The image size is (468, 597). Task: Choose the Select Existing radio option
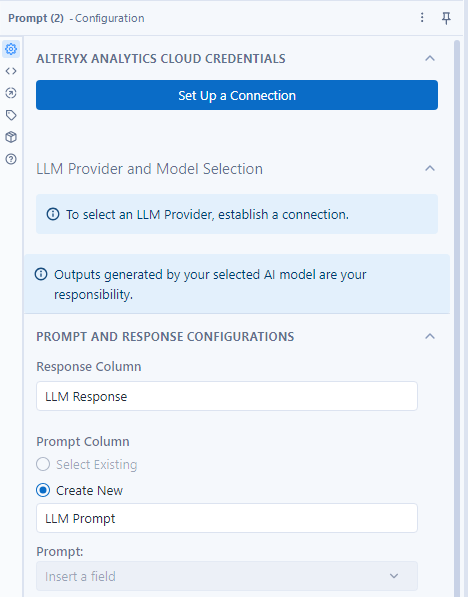click(43, 464)
